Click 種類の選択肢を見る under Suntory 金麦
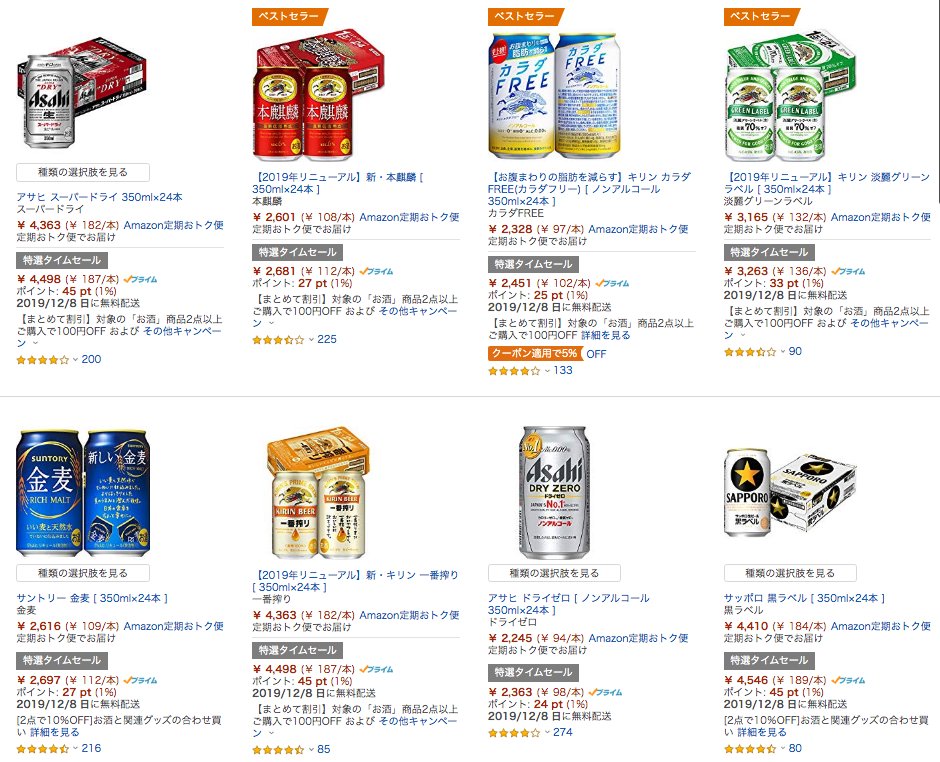This screenshot has height=762, width=940. pos(83,573)
